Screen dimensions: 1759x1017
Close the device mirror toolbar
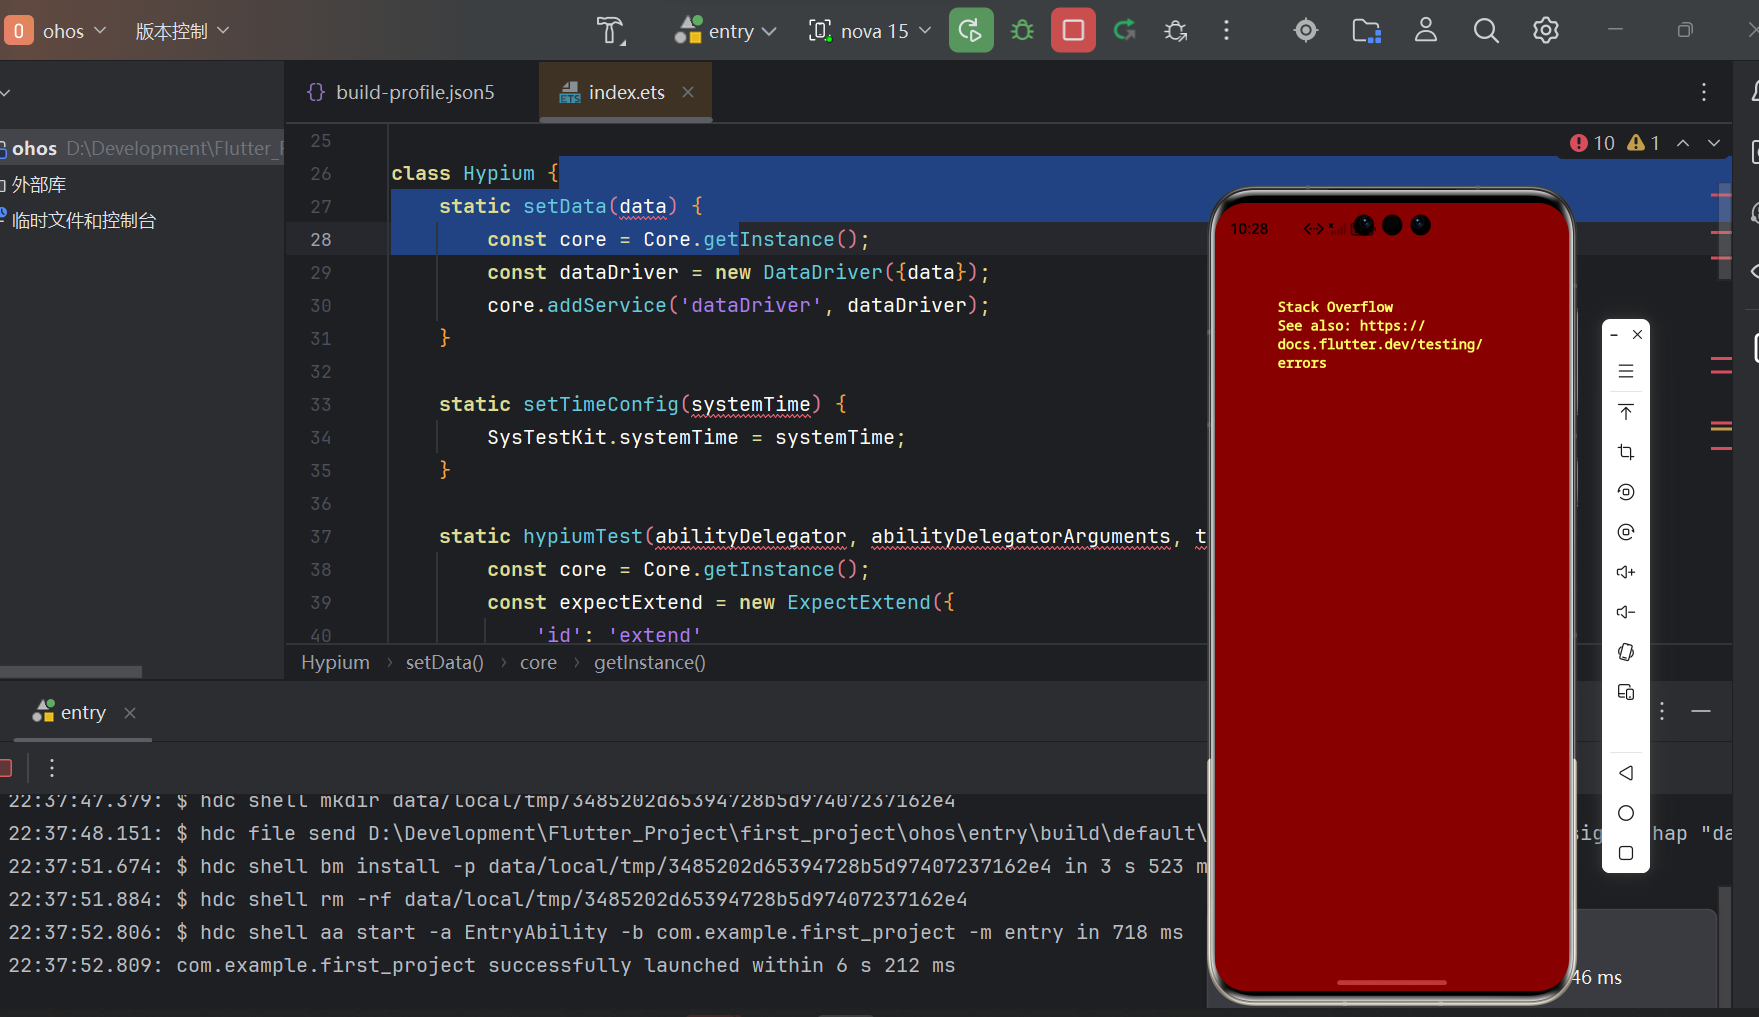1637,335
